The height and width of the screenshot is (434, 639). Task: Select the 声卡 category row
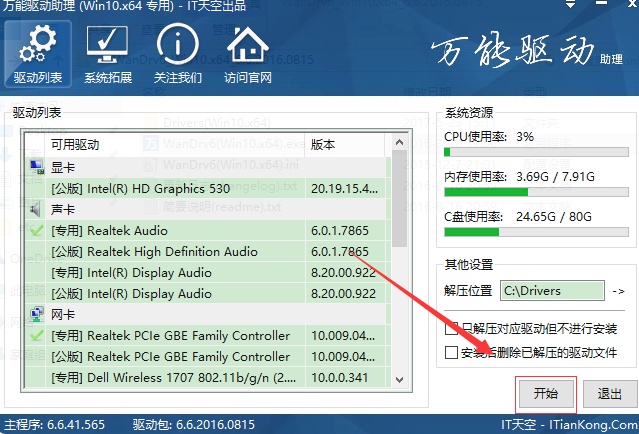207,209
